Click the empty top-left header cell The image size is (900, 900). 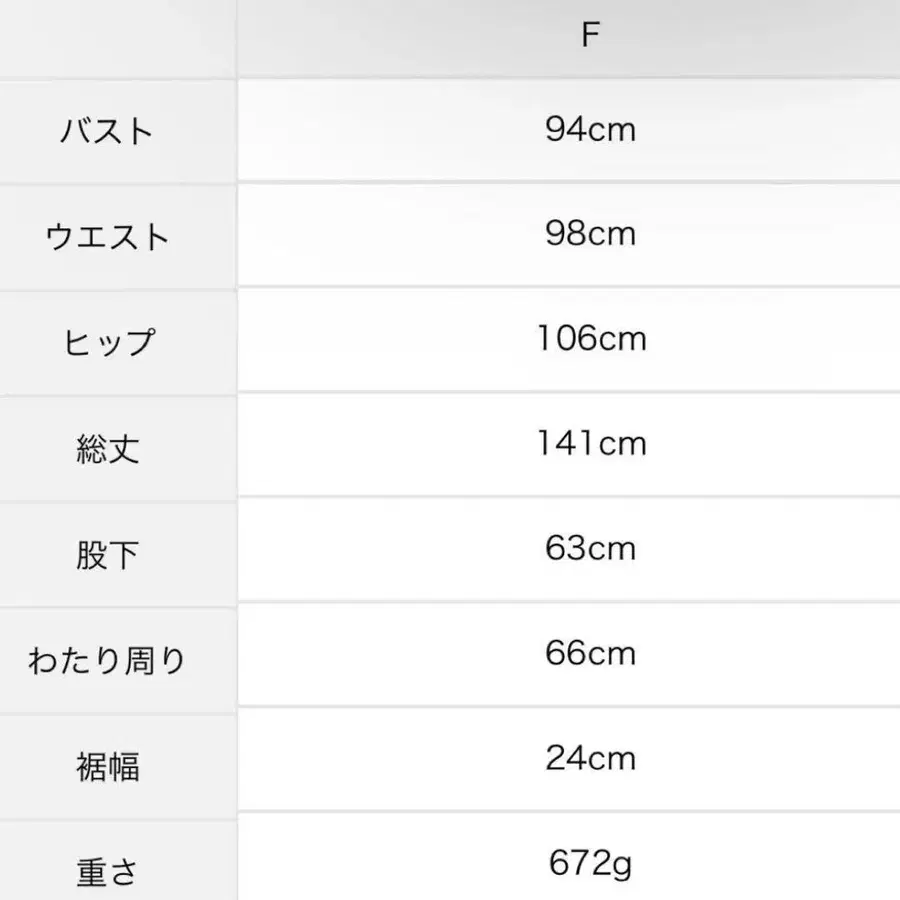(x=118, y=38)
